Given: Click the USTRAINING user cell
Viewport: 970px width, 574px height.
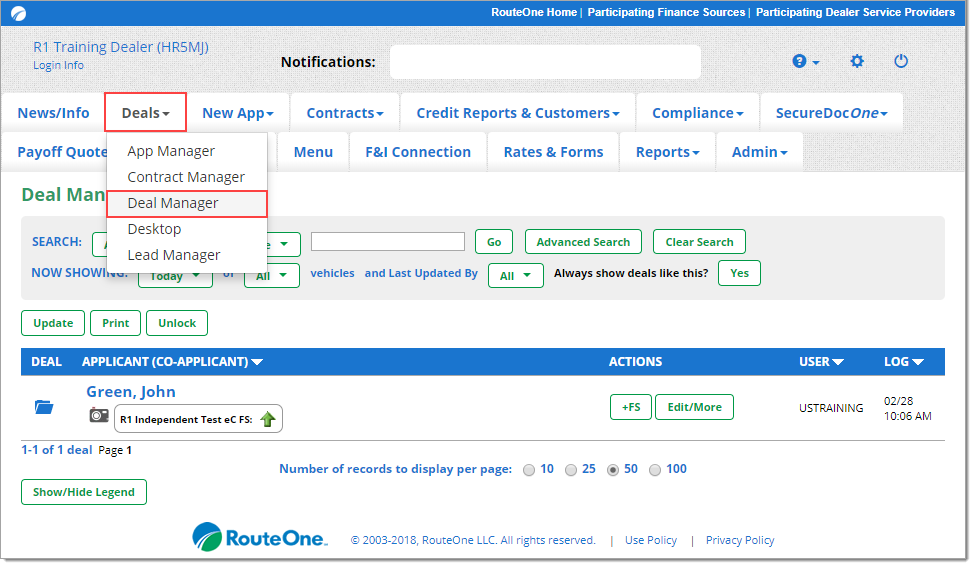Looking at the screenshot, I should (831, 408).
